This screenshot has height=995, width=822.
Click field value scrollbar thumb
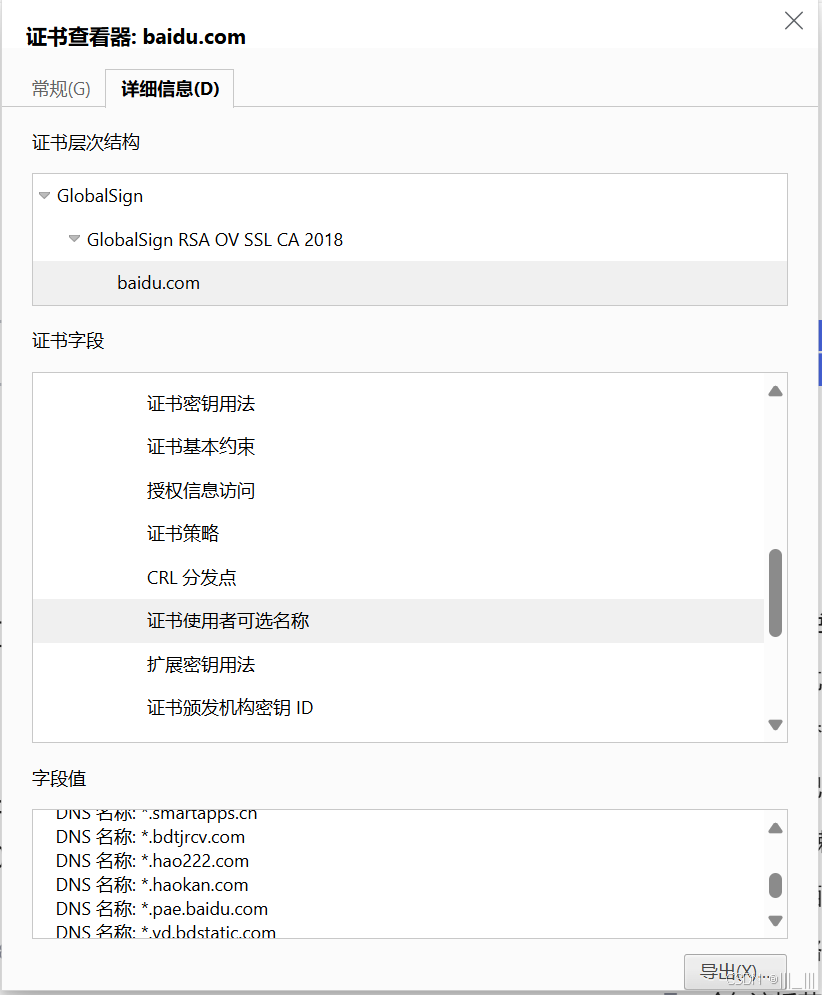(775, 885)
